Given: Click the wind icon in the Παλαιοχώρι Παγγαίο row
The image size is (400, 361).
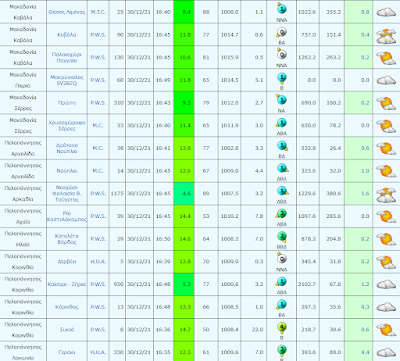Looking at the screenshot, I should pos(281,54).
